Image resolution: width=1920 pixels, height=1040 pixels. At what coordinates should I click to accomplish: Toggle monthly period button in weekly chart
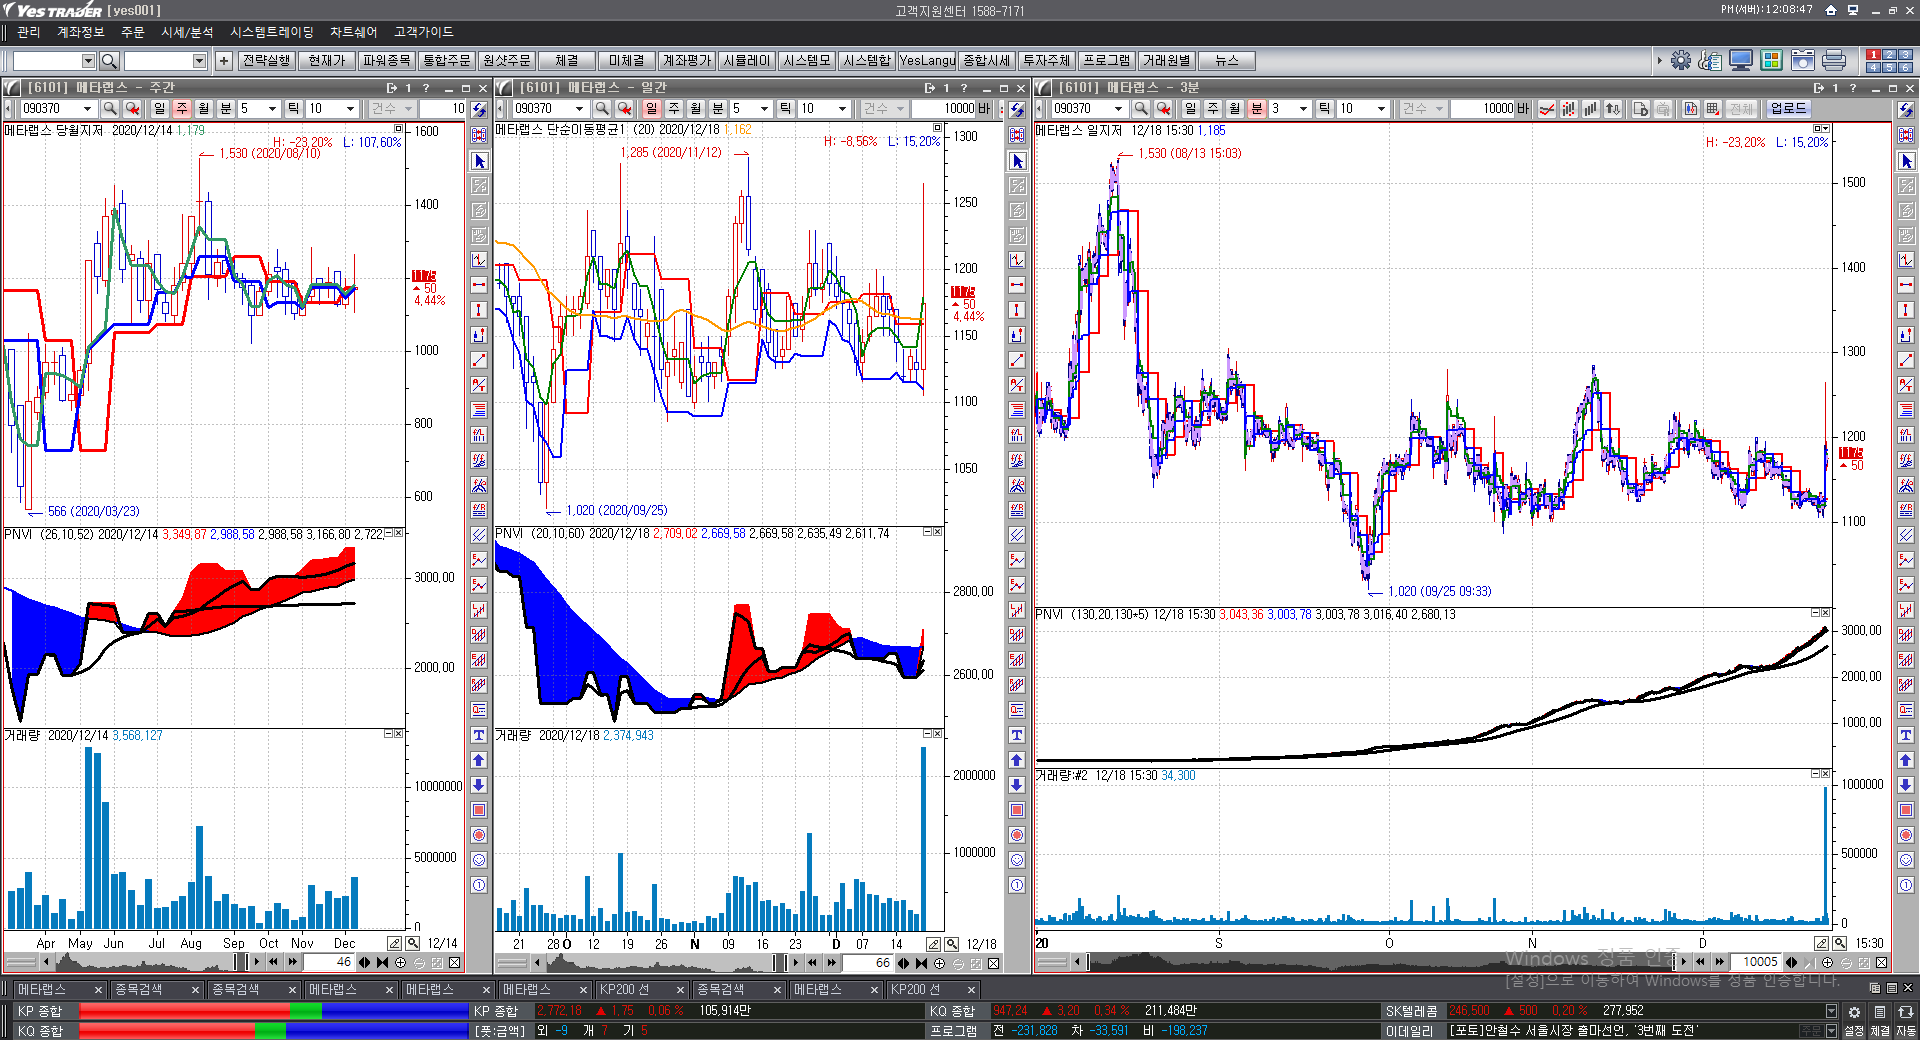(204, 109)
